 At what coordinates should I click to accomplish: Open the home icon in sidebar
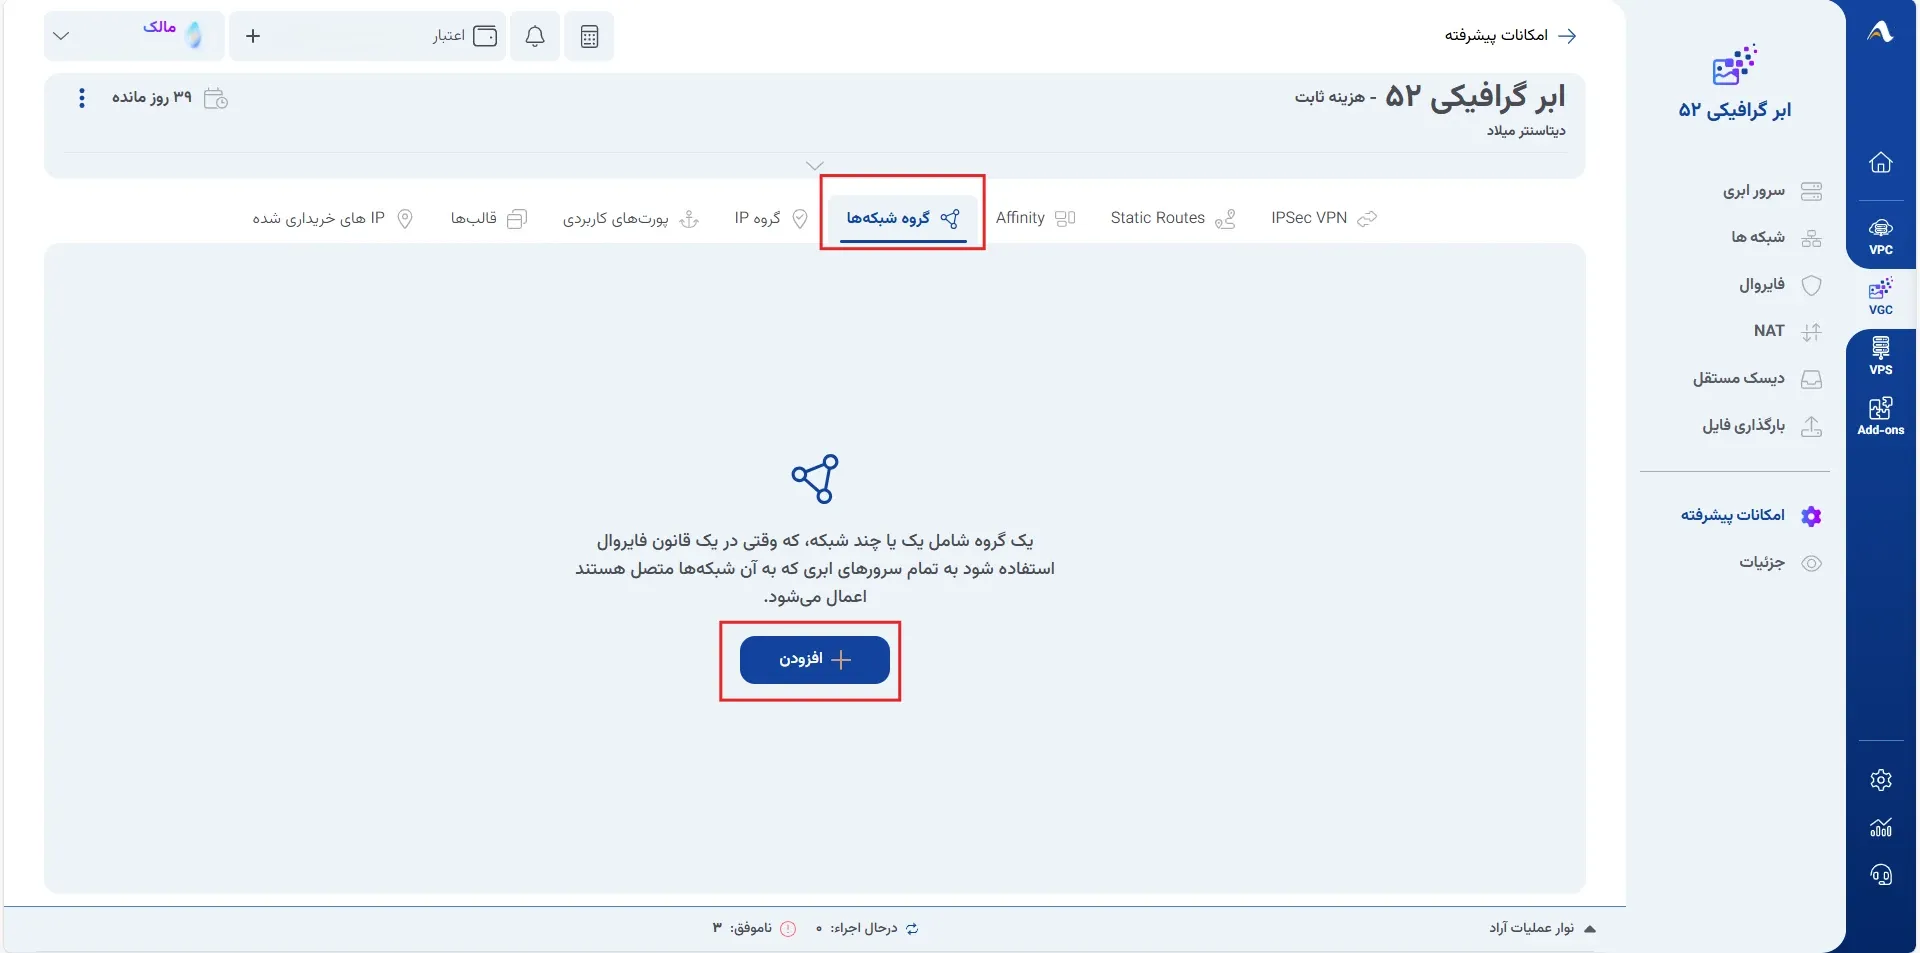click(1881, 163)
